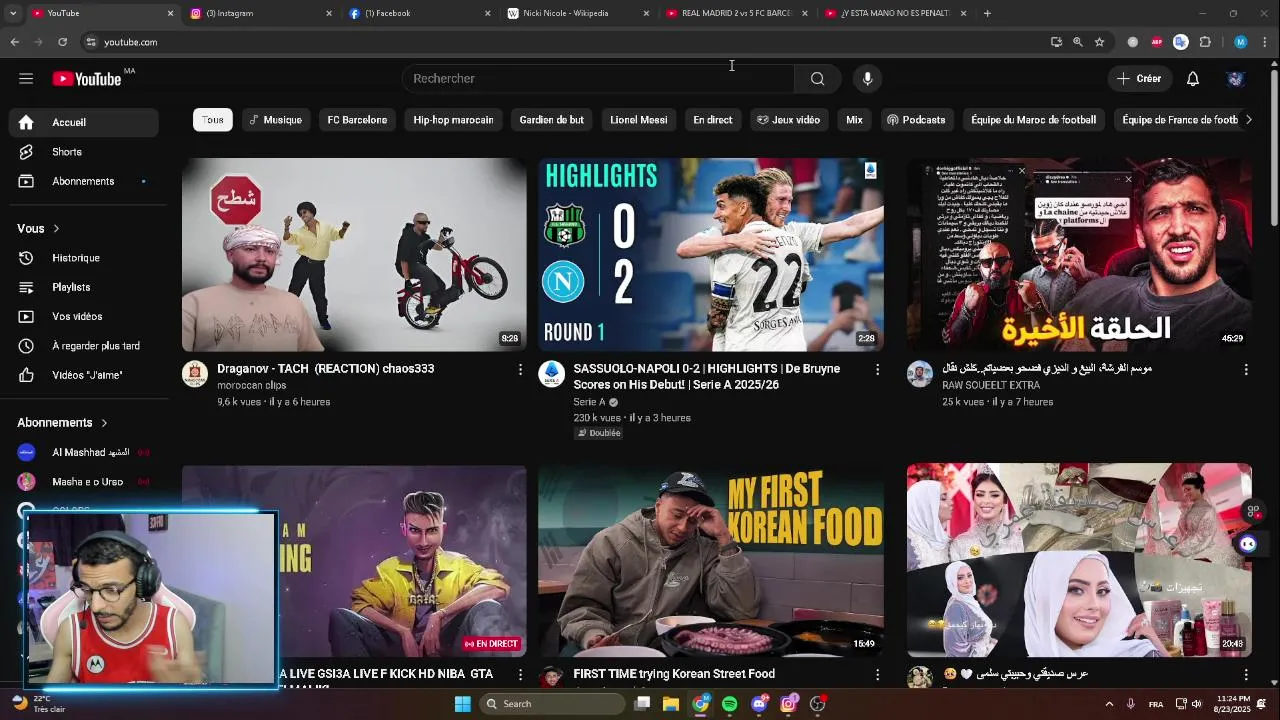Select the En direct chip
Screen dimensions: 1280x720
point(713,120)
